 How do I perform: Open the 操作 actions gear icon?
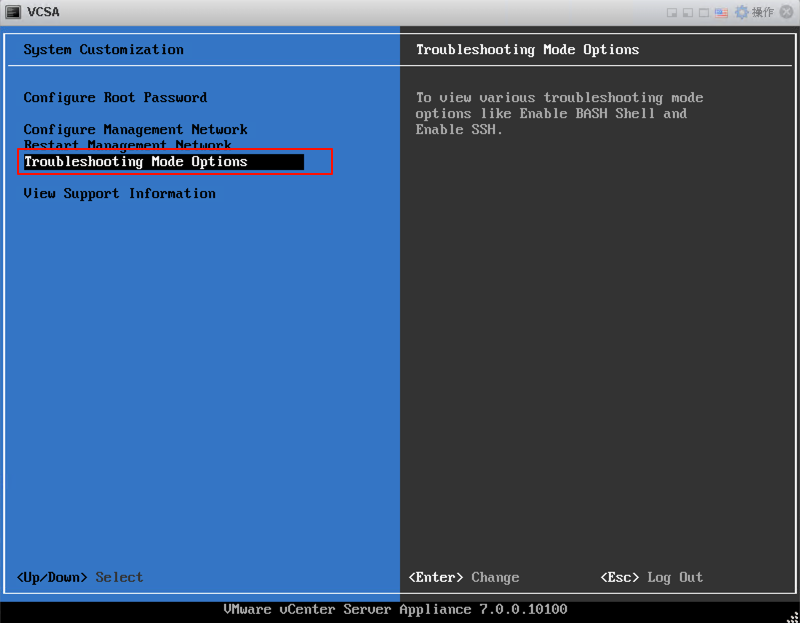(741, 12)
